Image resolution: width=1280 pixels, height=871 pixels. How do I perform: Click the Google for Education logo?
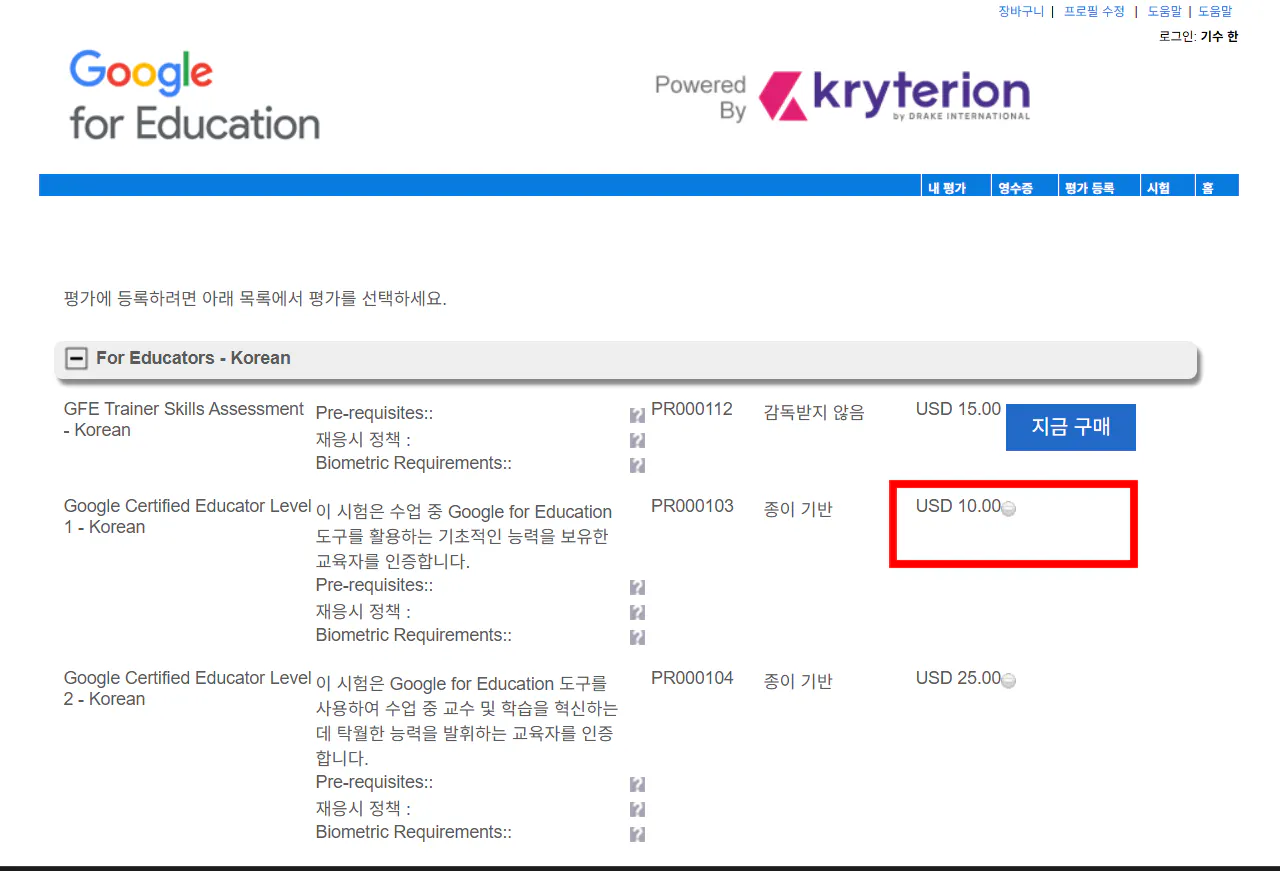(195, 95)
